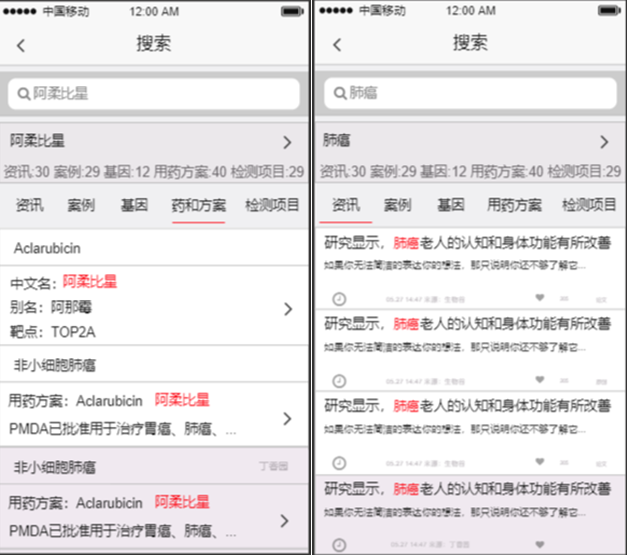627x555 pixels.
Task: Expand the 肺癌 summary row chevron
Action: (603, 142)
